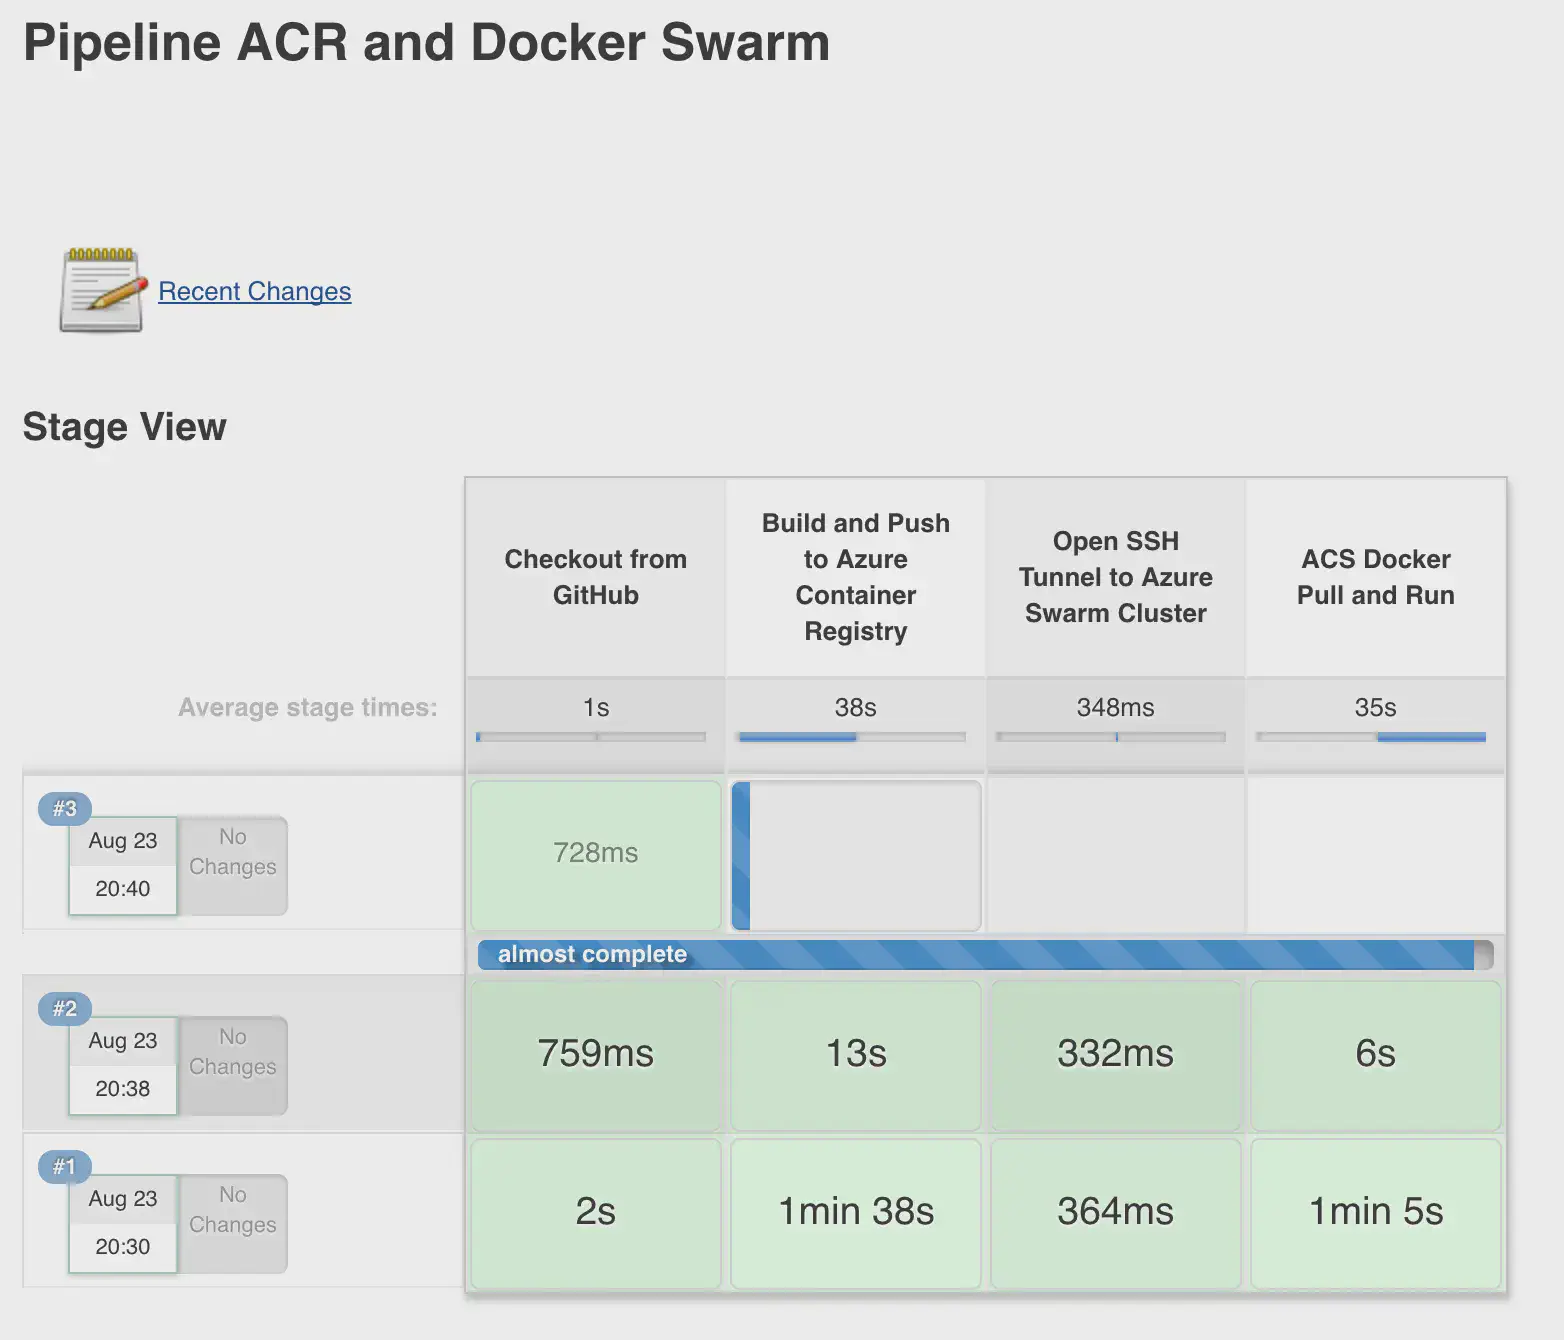Open the 1min 38s stage cell
Screen dimensions: 1564x1340
(856, 1212)
